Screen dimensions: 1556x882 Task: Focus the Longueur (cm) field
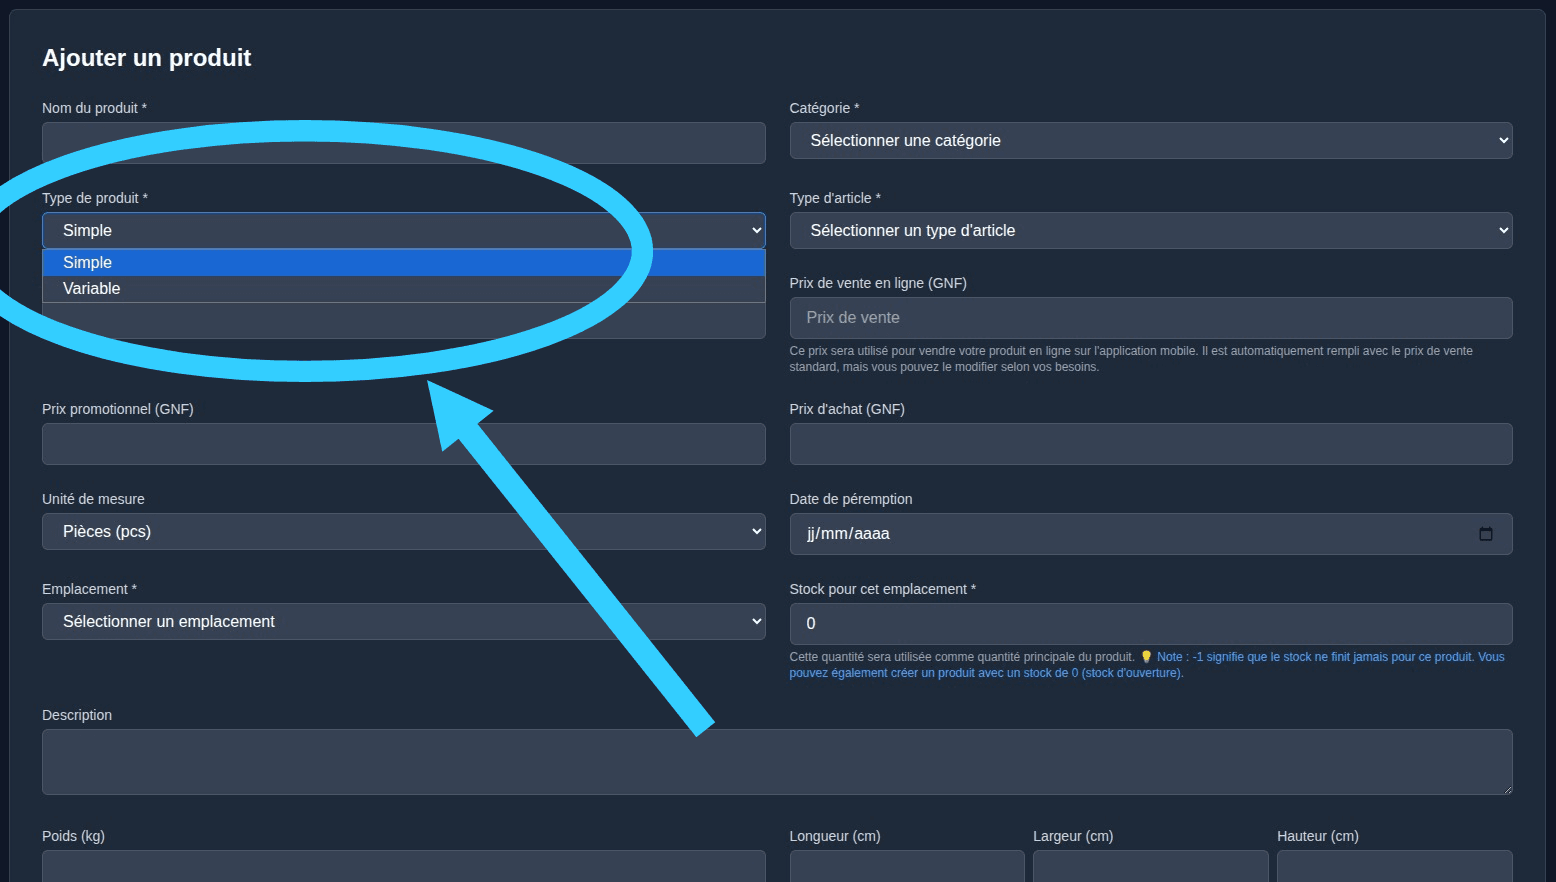(906, 865)
